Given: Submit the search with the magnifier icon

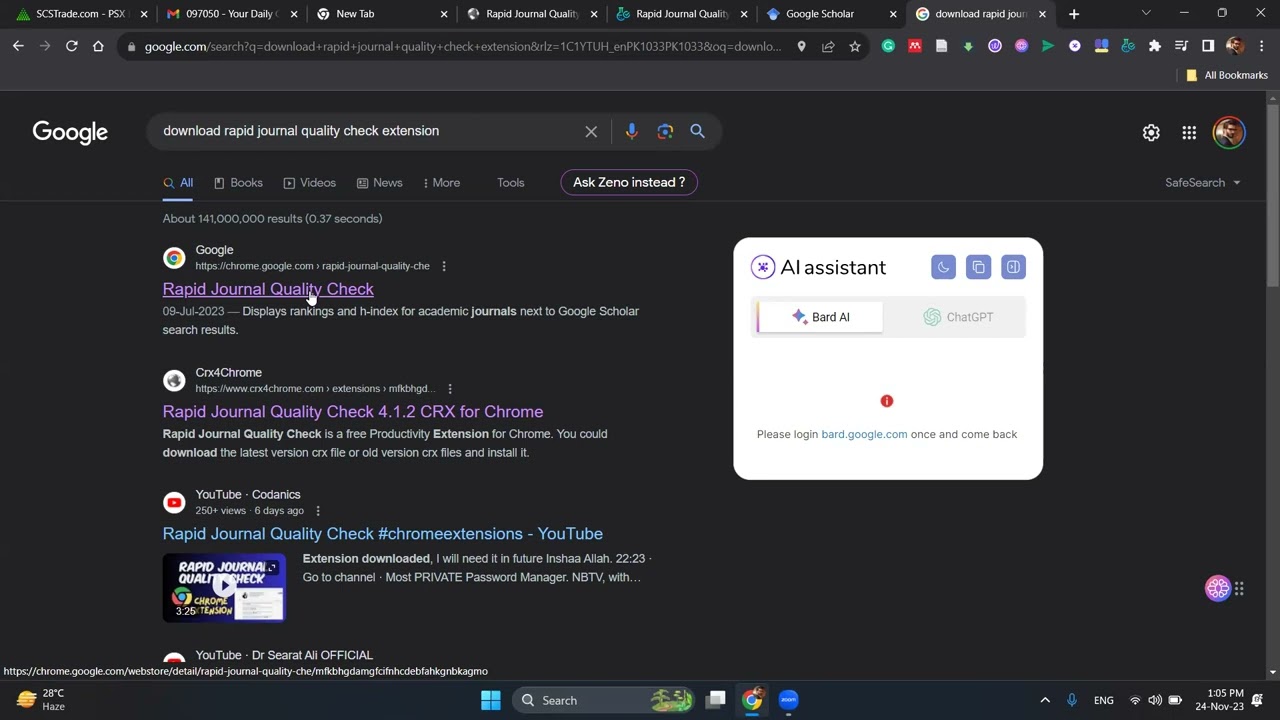Looking at the screenshot, I should pos(698,131).
